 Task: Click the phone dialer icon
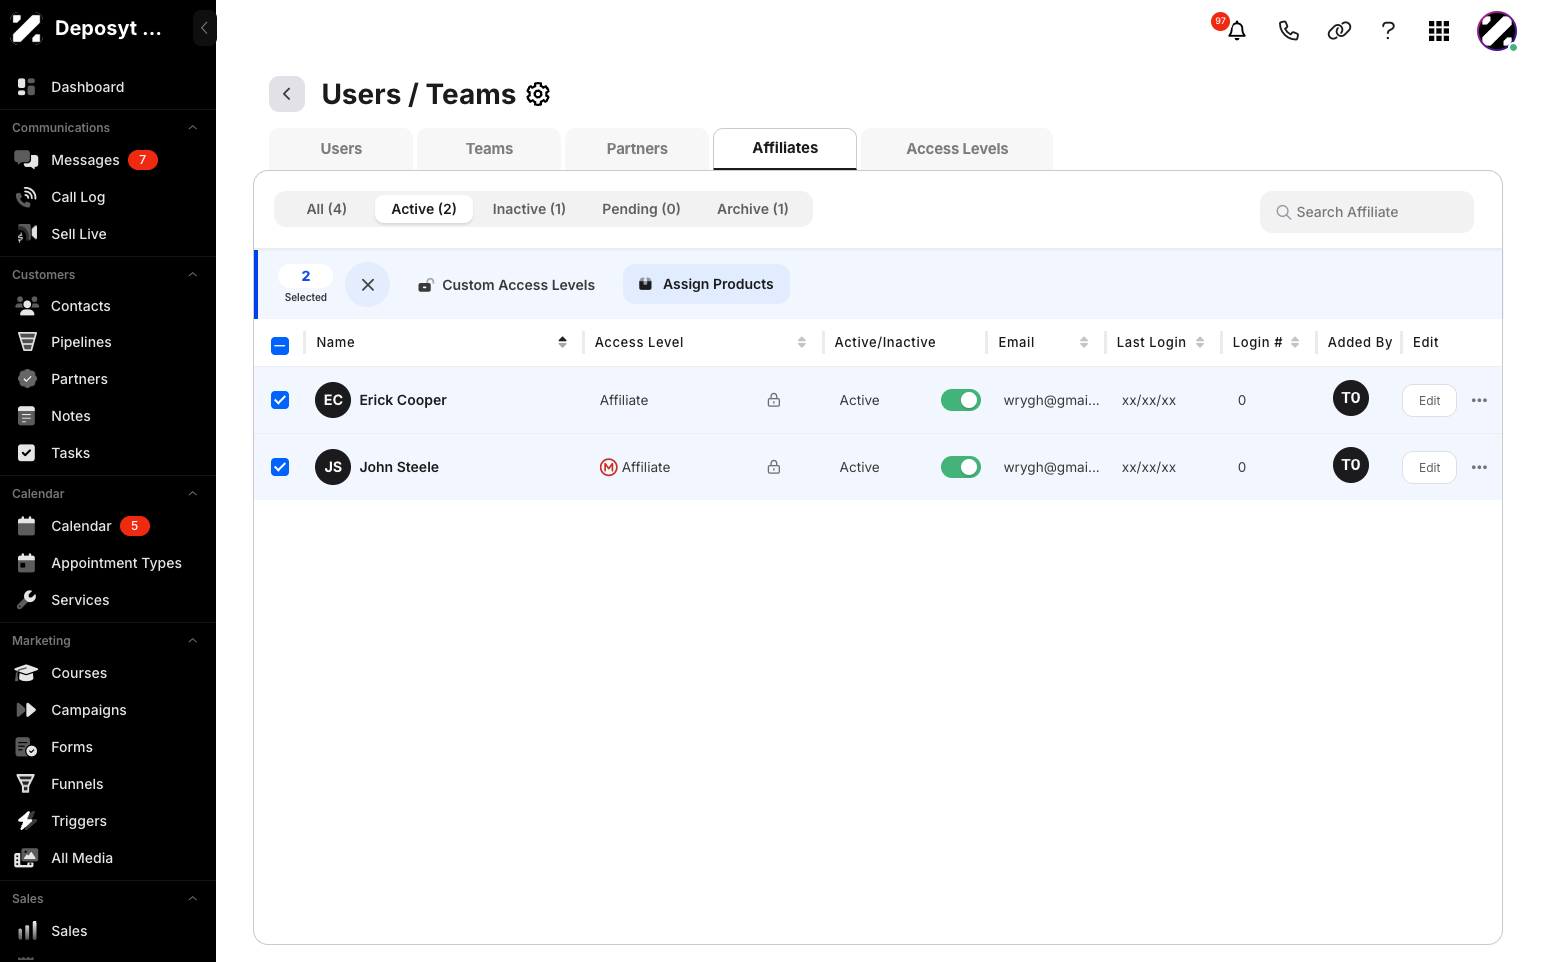(x=1289, y=31)
